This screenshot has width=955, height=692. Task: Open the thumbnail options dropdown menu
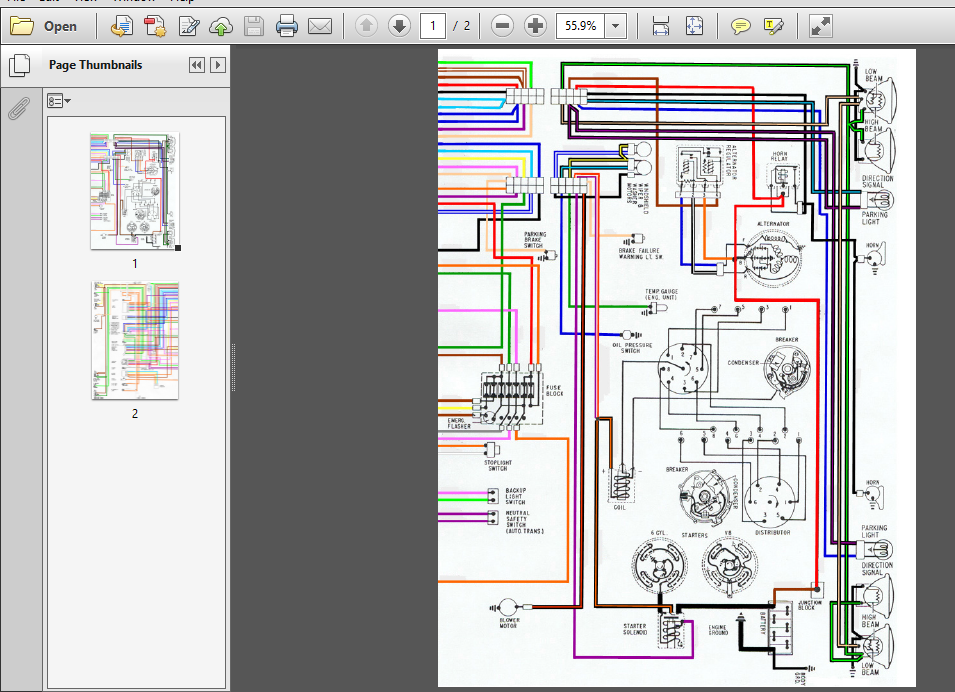point(58,101)
